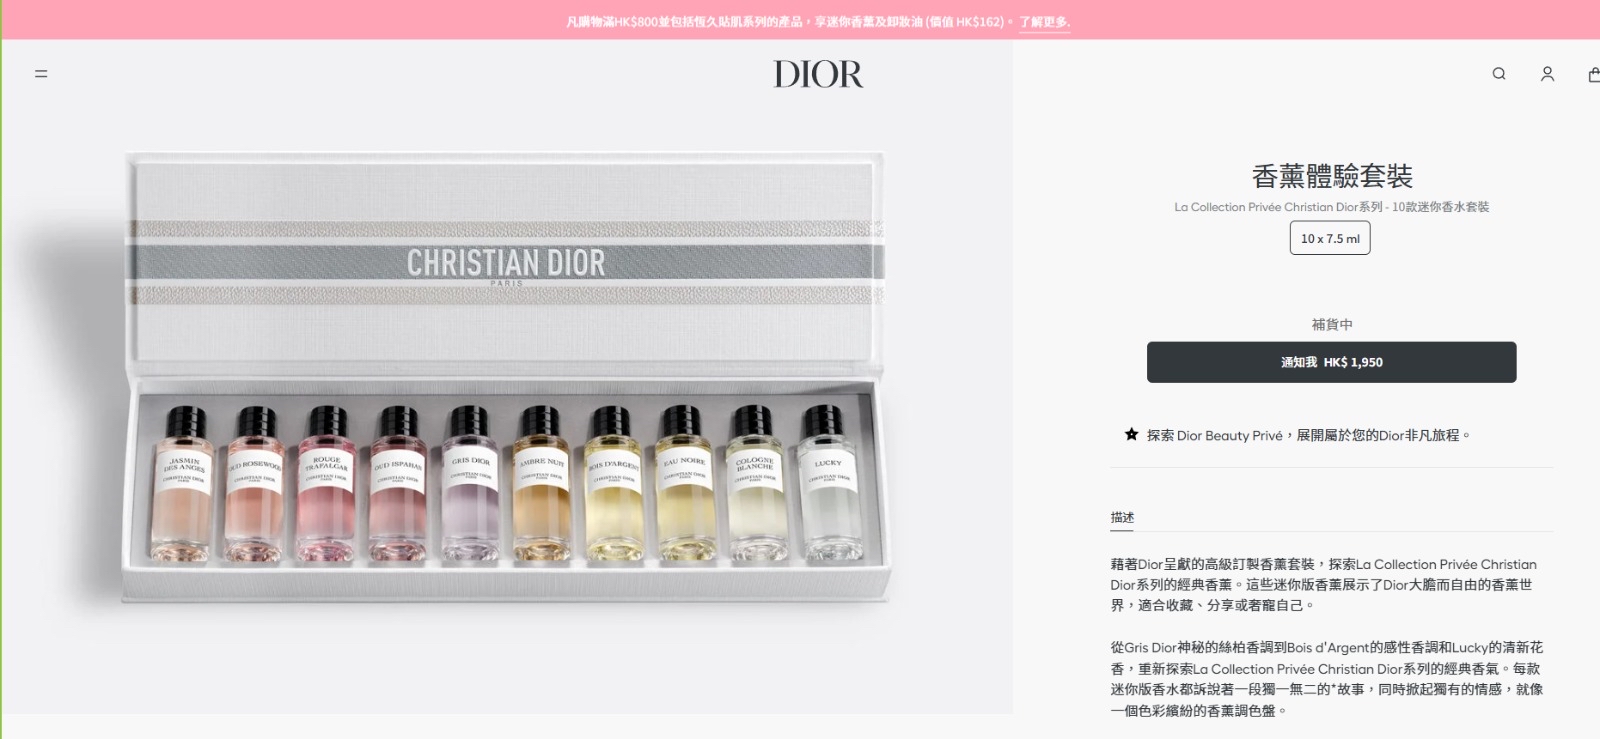Click the Christian Dior box lid image
The image size is (1600, 739).
506,262
